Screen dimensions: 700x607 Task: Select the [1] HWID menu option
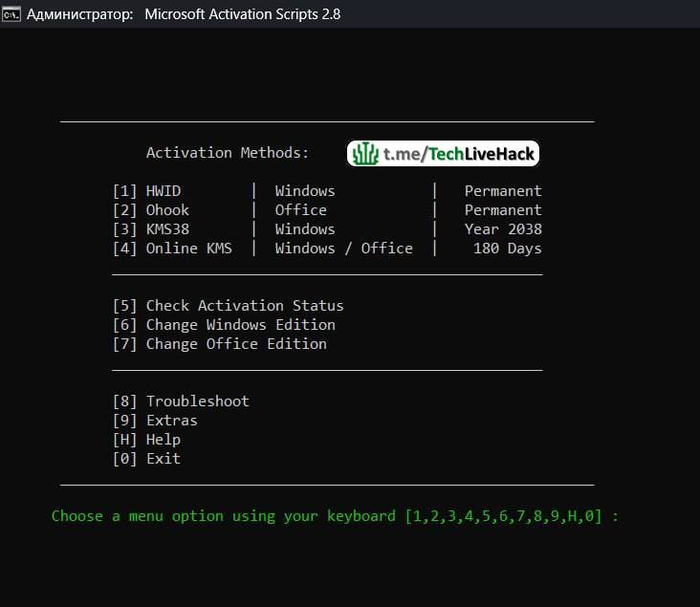coord(146,191)
